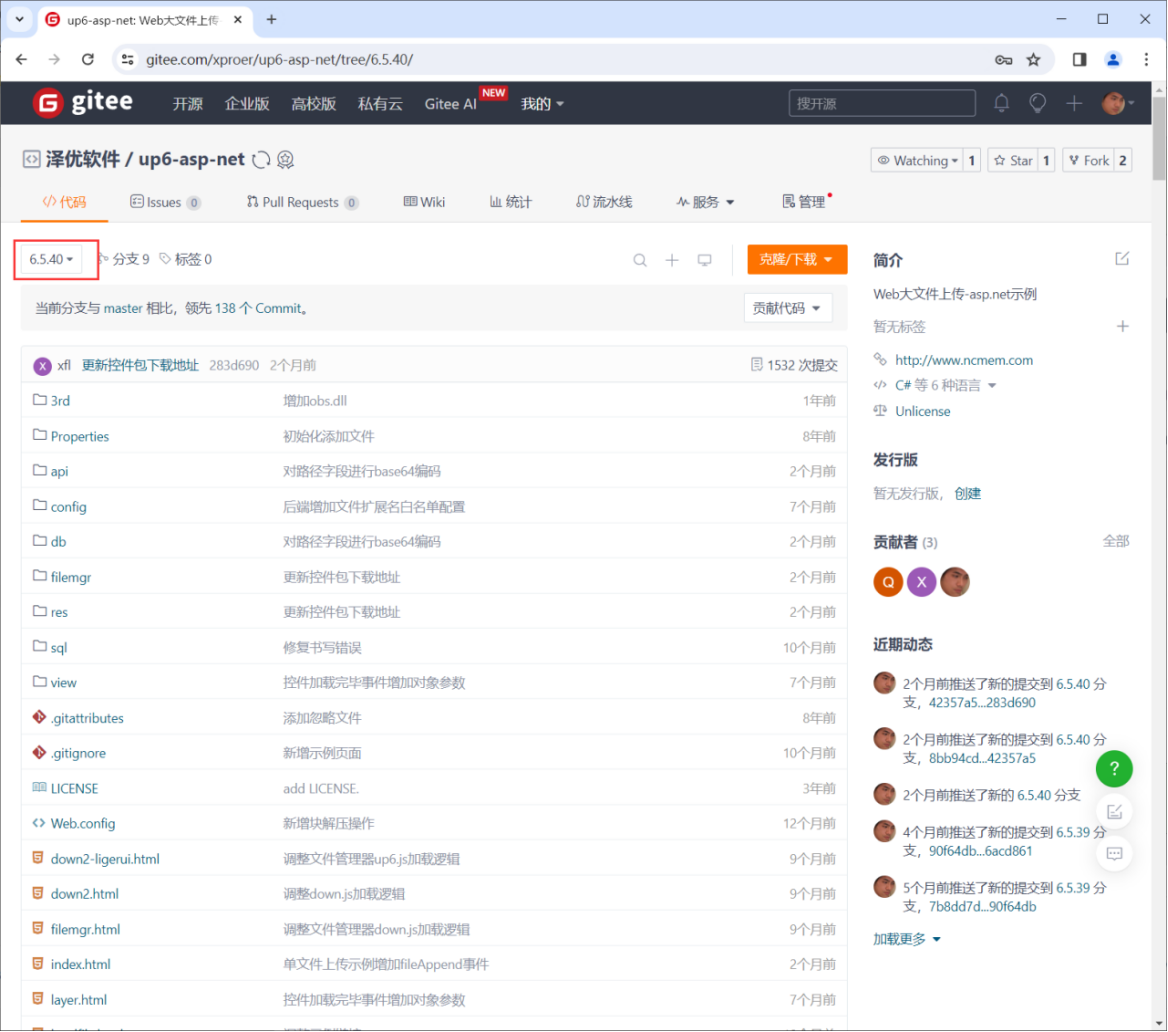Click the plus icon to add a new file
Image resolution: width=1168 pixels, height=1032 pixels.
[672, 259]
